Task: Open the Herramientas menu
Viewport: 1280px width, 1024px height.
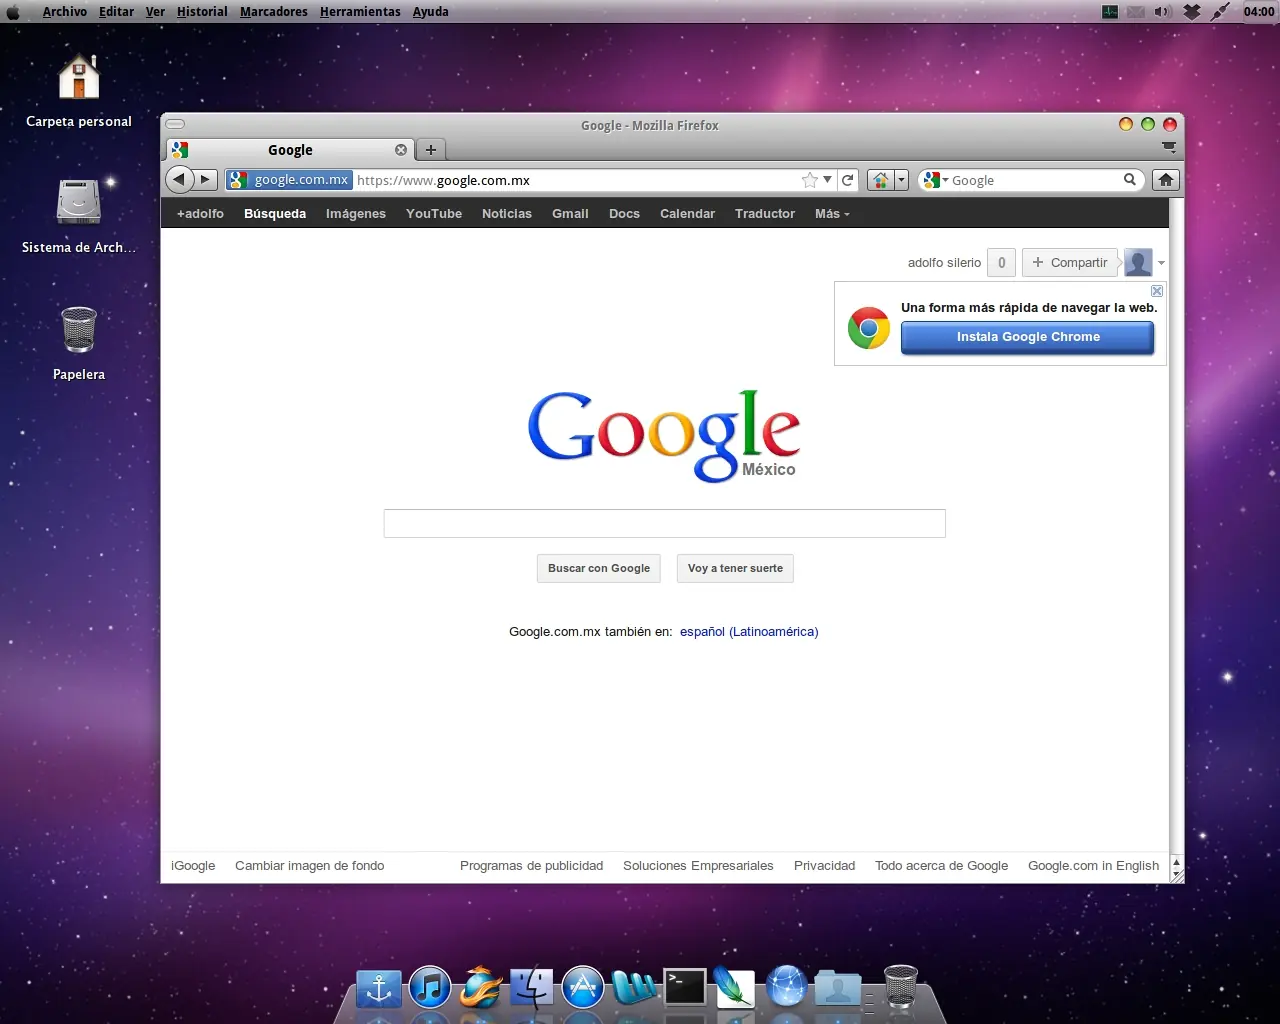Action: 360,12
